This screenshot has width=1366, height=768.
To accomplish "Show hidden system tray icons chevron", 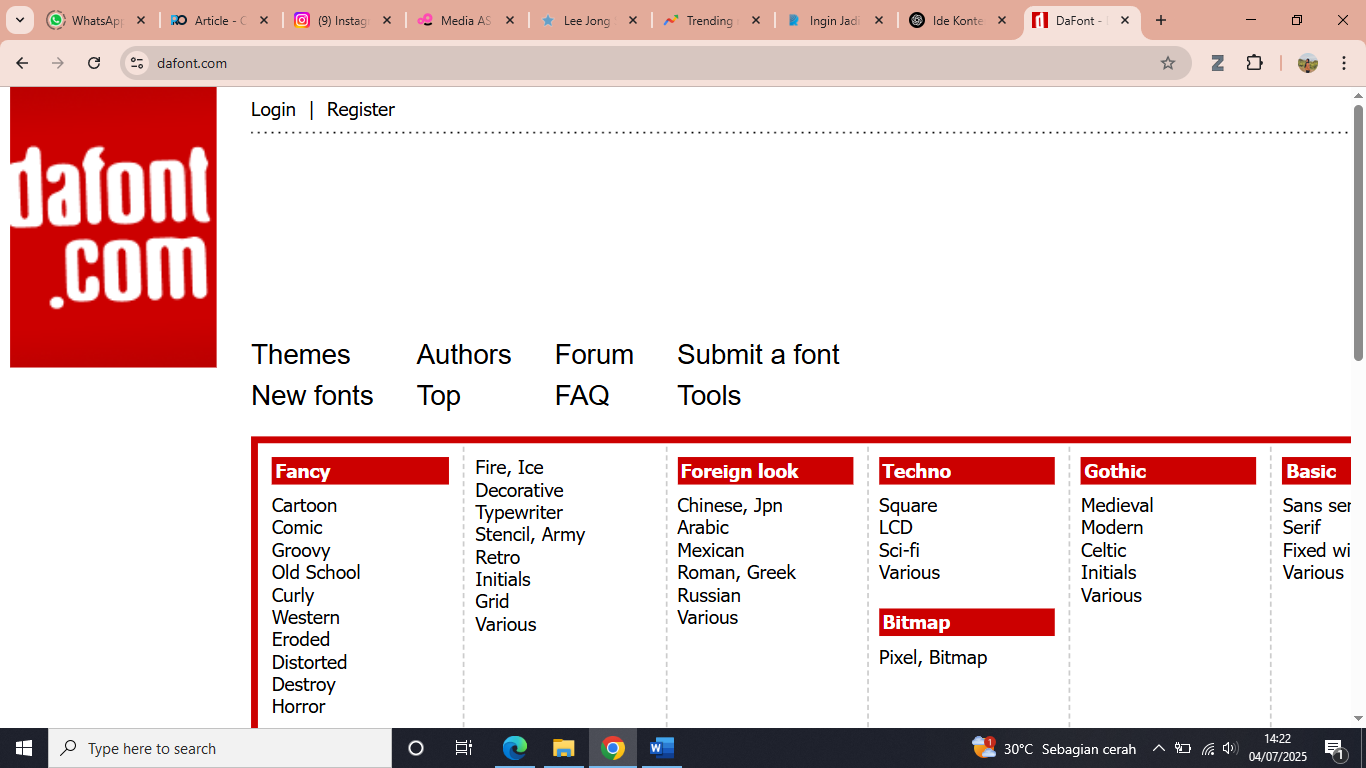I will [1158, 748].
